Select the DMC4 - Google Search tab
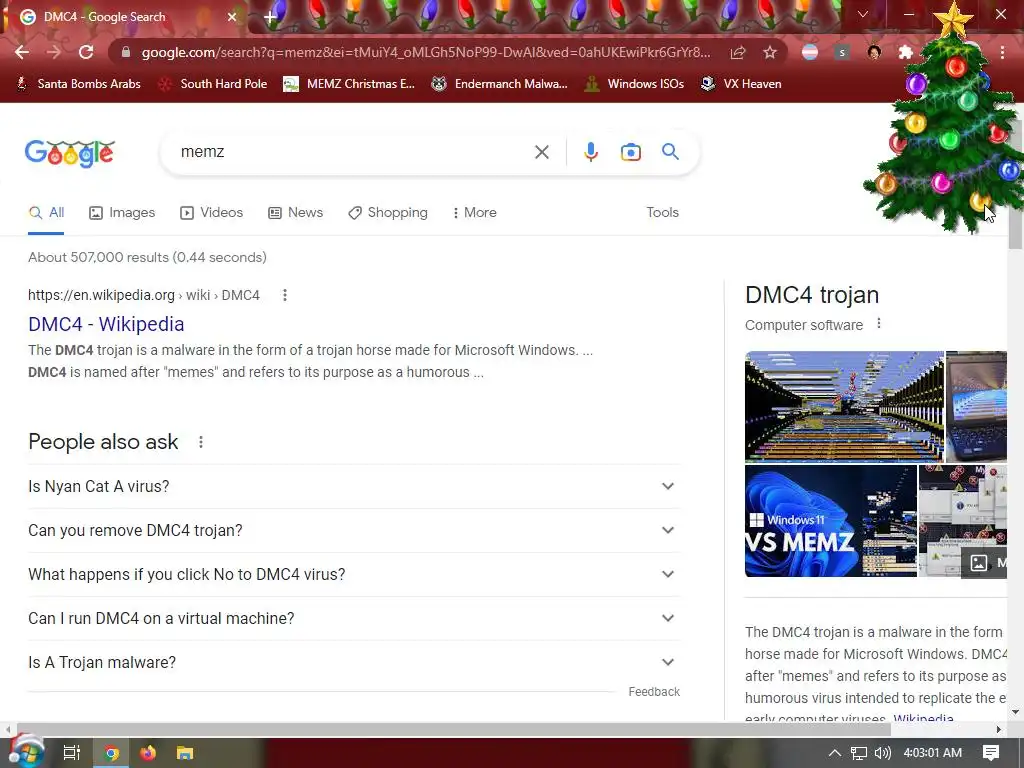This screenshot has width=1024, height=768. [124, 17]
